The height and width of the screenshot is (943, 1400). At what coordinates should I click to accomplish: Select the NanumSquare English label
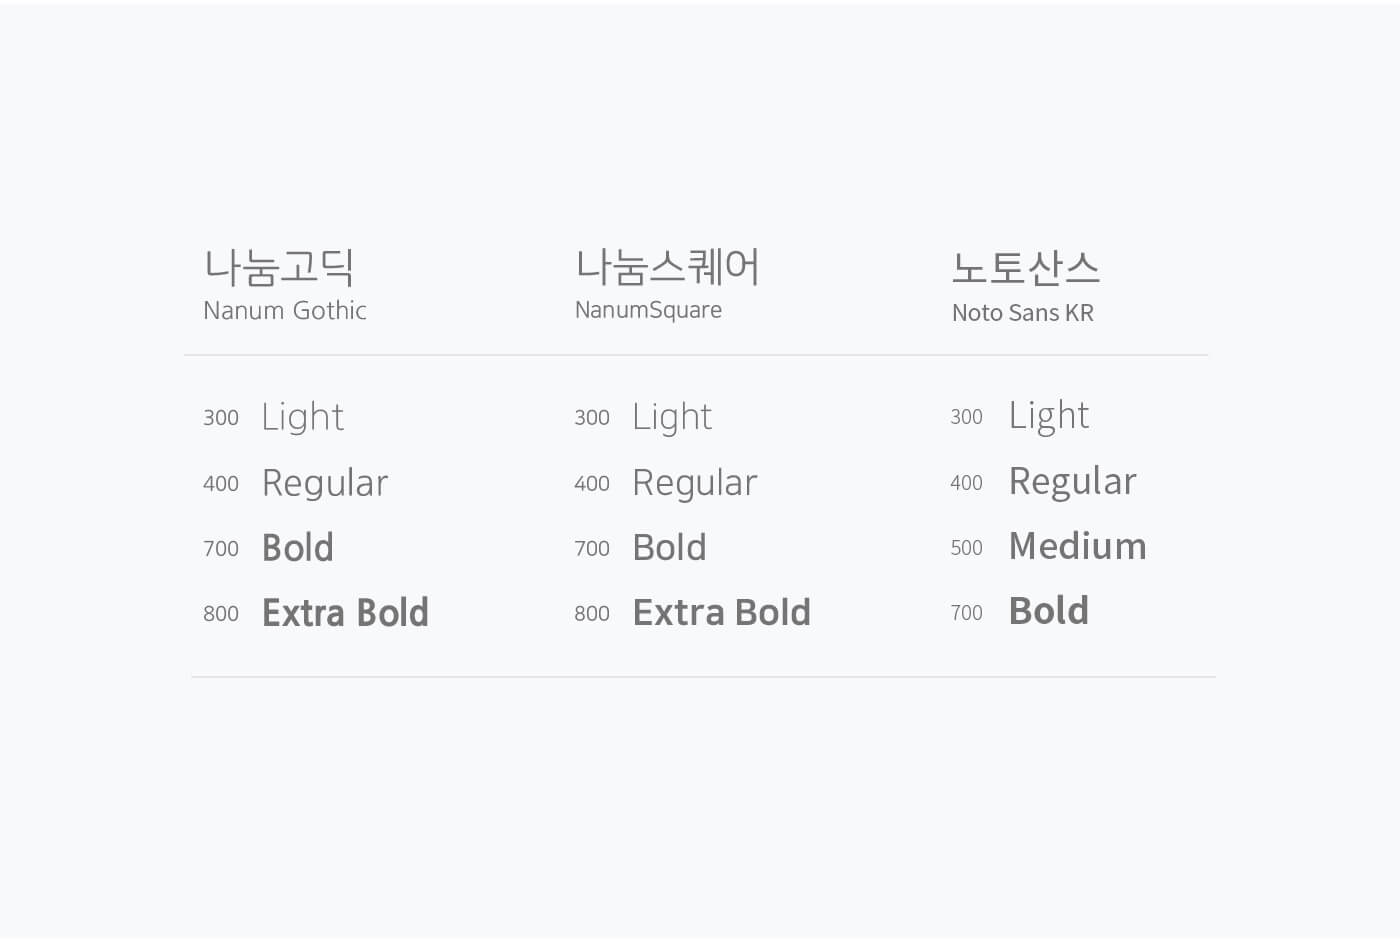coord(648,310)
